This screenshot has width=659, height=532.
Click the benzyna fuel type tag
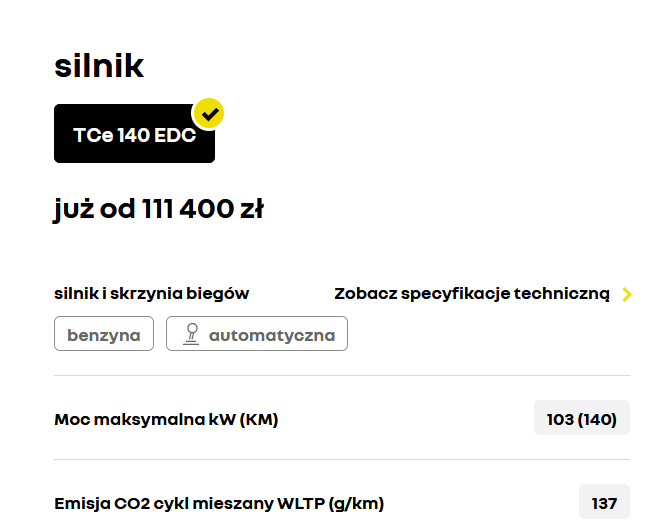tap(104, 335)
